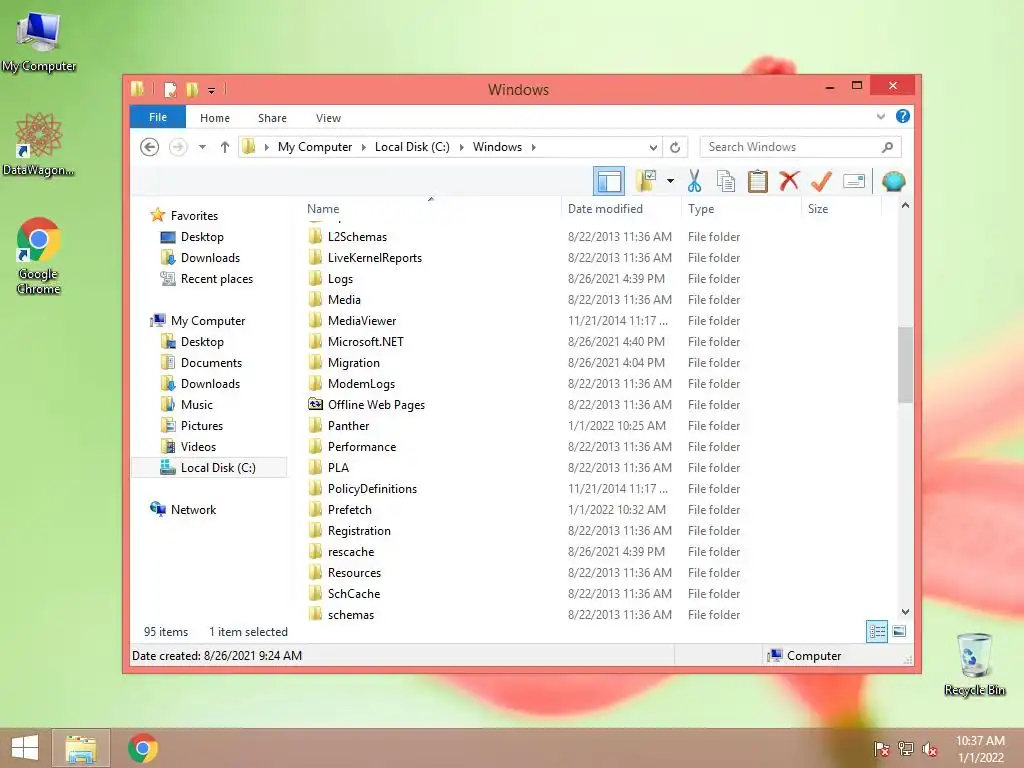Click the muted volume tray icon
1024x768 pixels.
929,748
